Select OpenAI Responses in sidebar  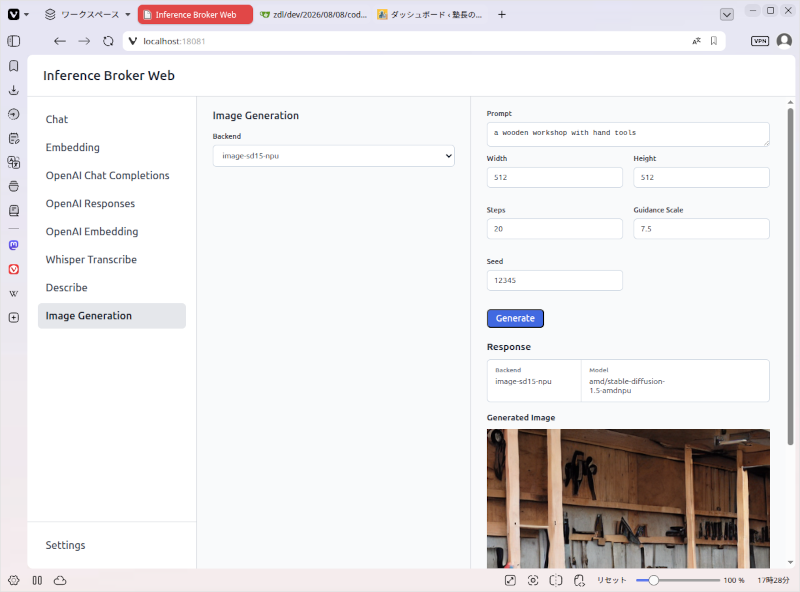pyautogui.click(x=112, y=204)
